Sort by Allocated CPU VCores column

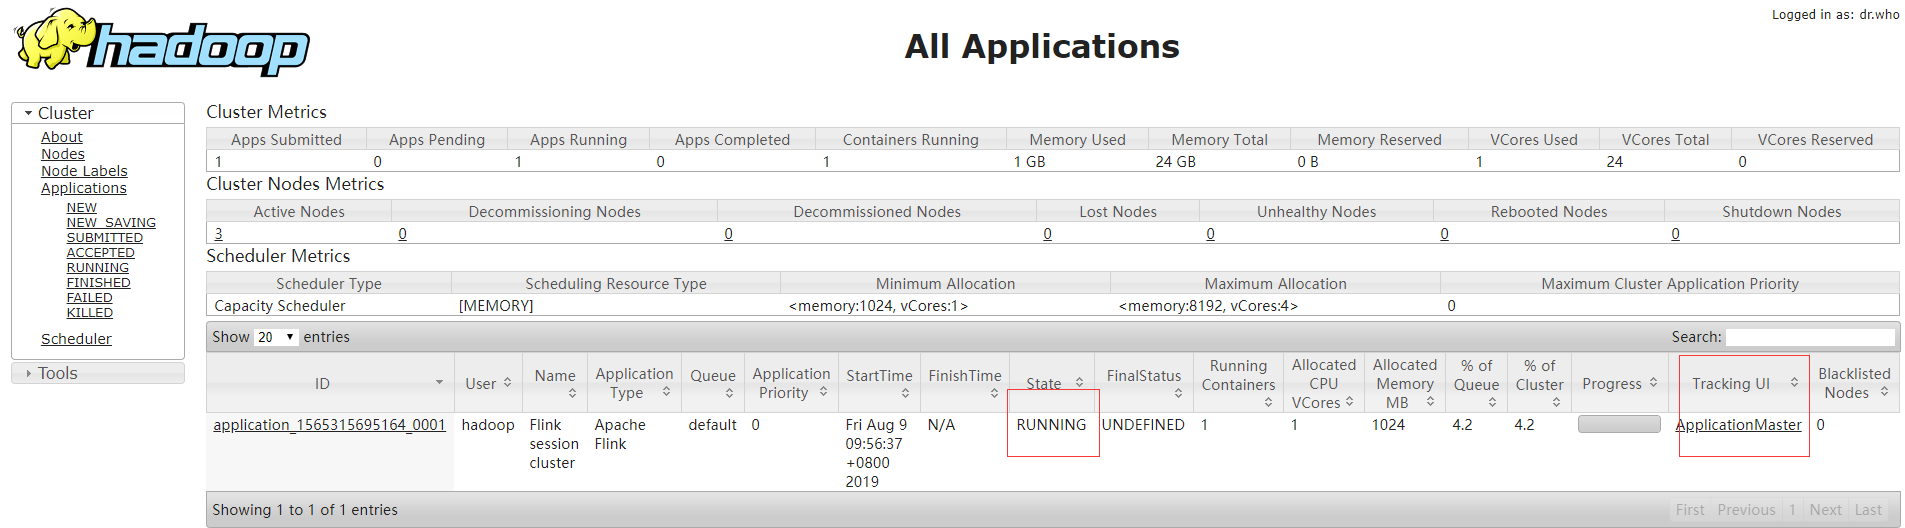coord(1324,383)
